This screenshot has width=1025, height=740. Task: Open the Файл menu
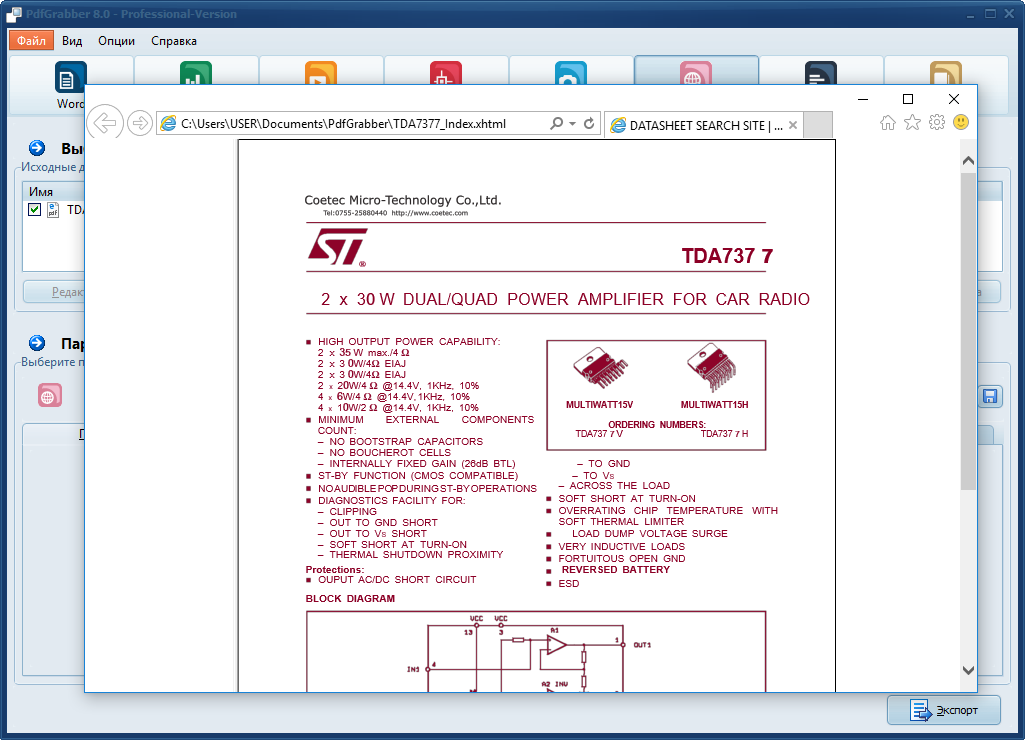31,41
